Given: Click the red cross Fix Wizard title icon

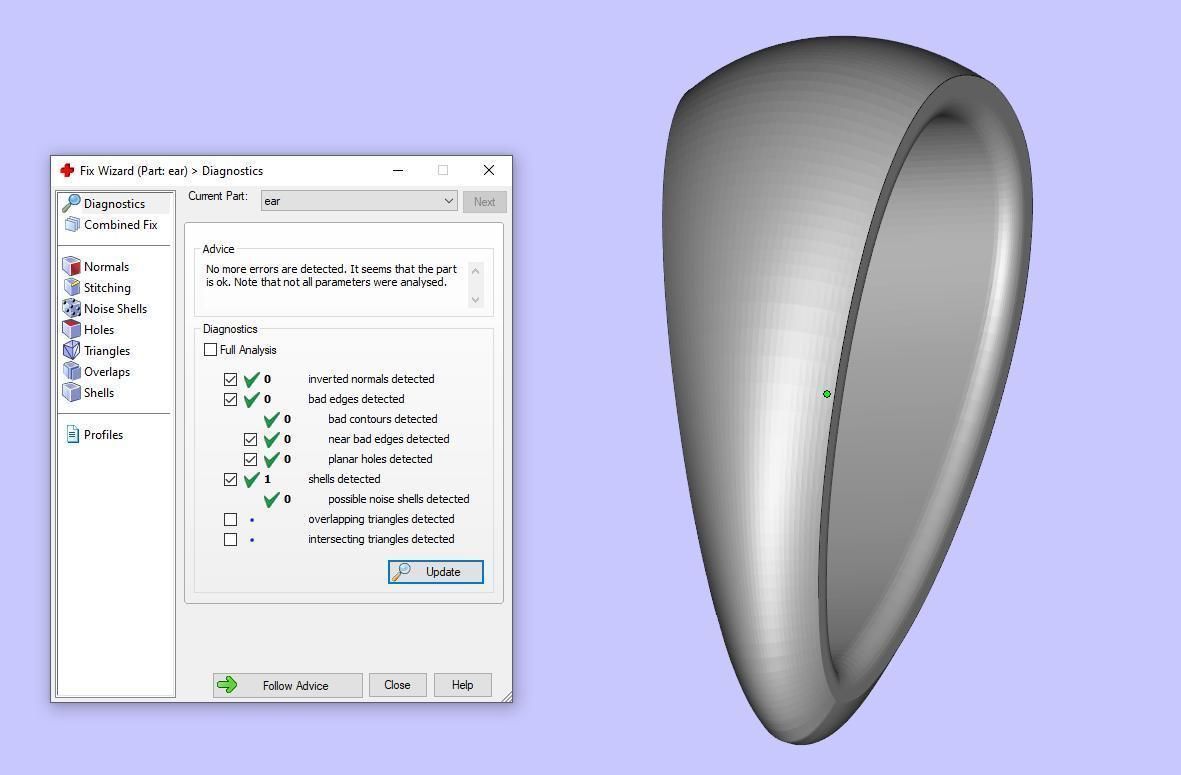Looking at the screenshot, I should [x=67, y=171].
